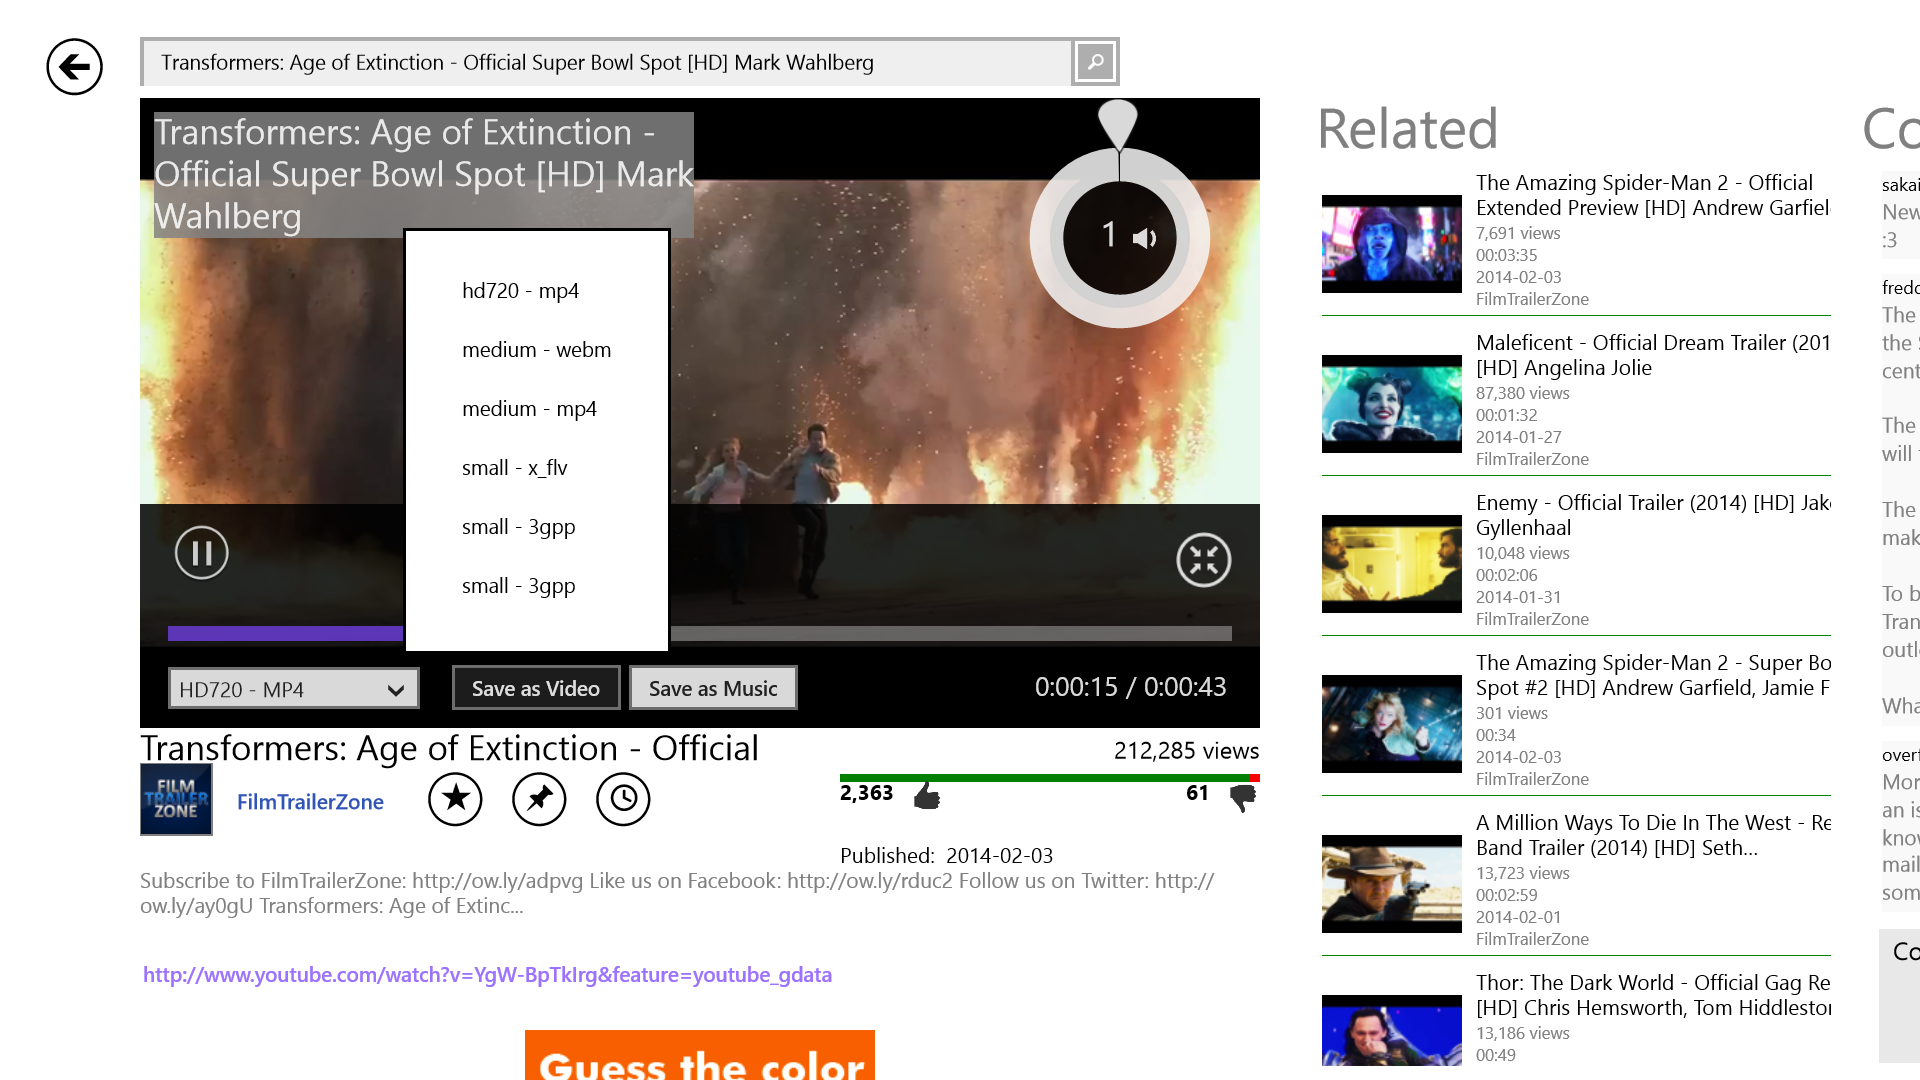Add video to favorites star icon
Screen dimensions: 1920x1080
click(x=455, y=798)
